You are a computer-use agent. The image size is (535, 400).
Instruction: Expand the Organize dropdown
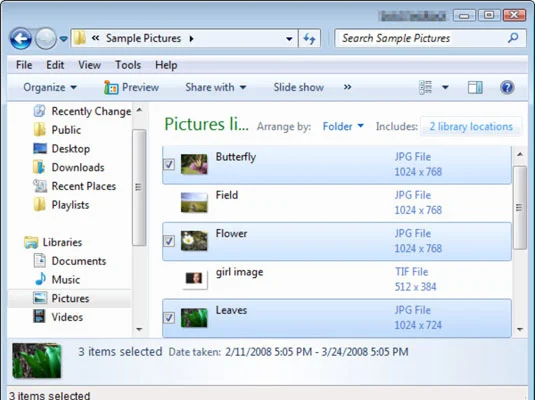(x=50, y=87)
